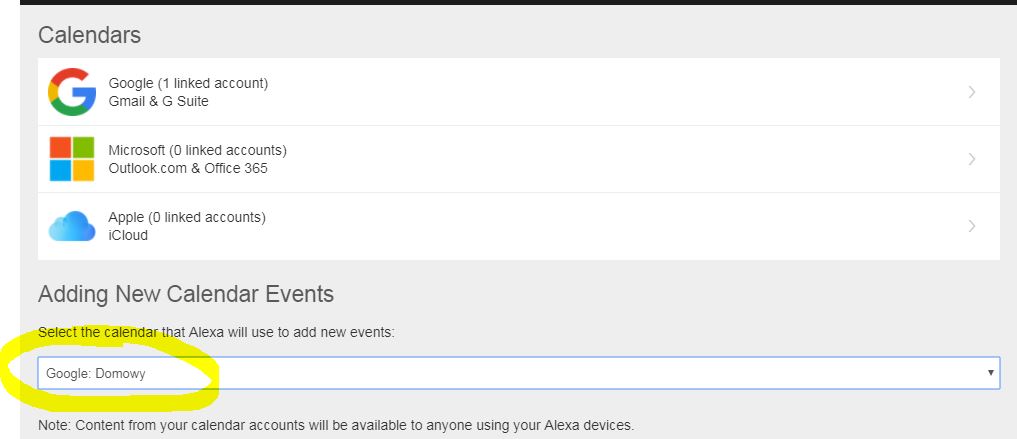Expand the Microsoft row chevron arrow

click(x=972, y=159)
